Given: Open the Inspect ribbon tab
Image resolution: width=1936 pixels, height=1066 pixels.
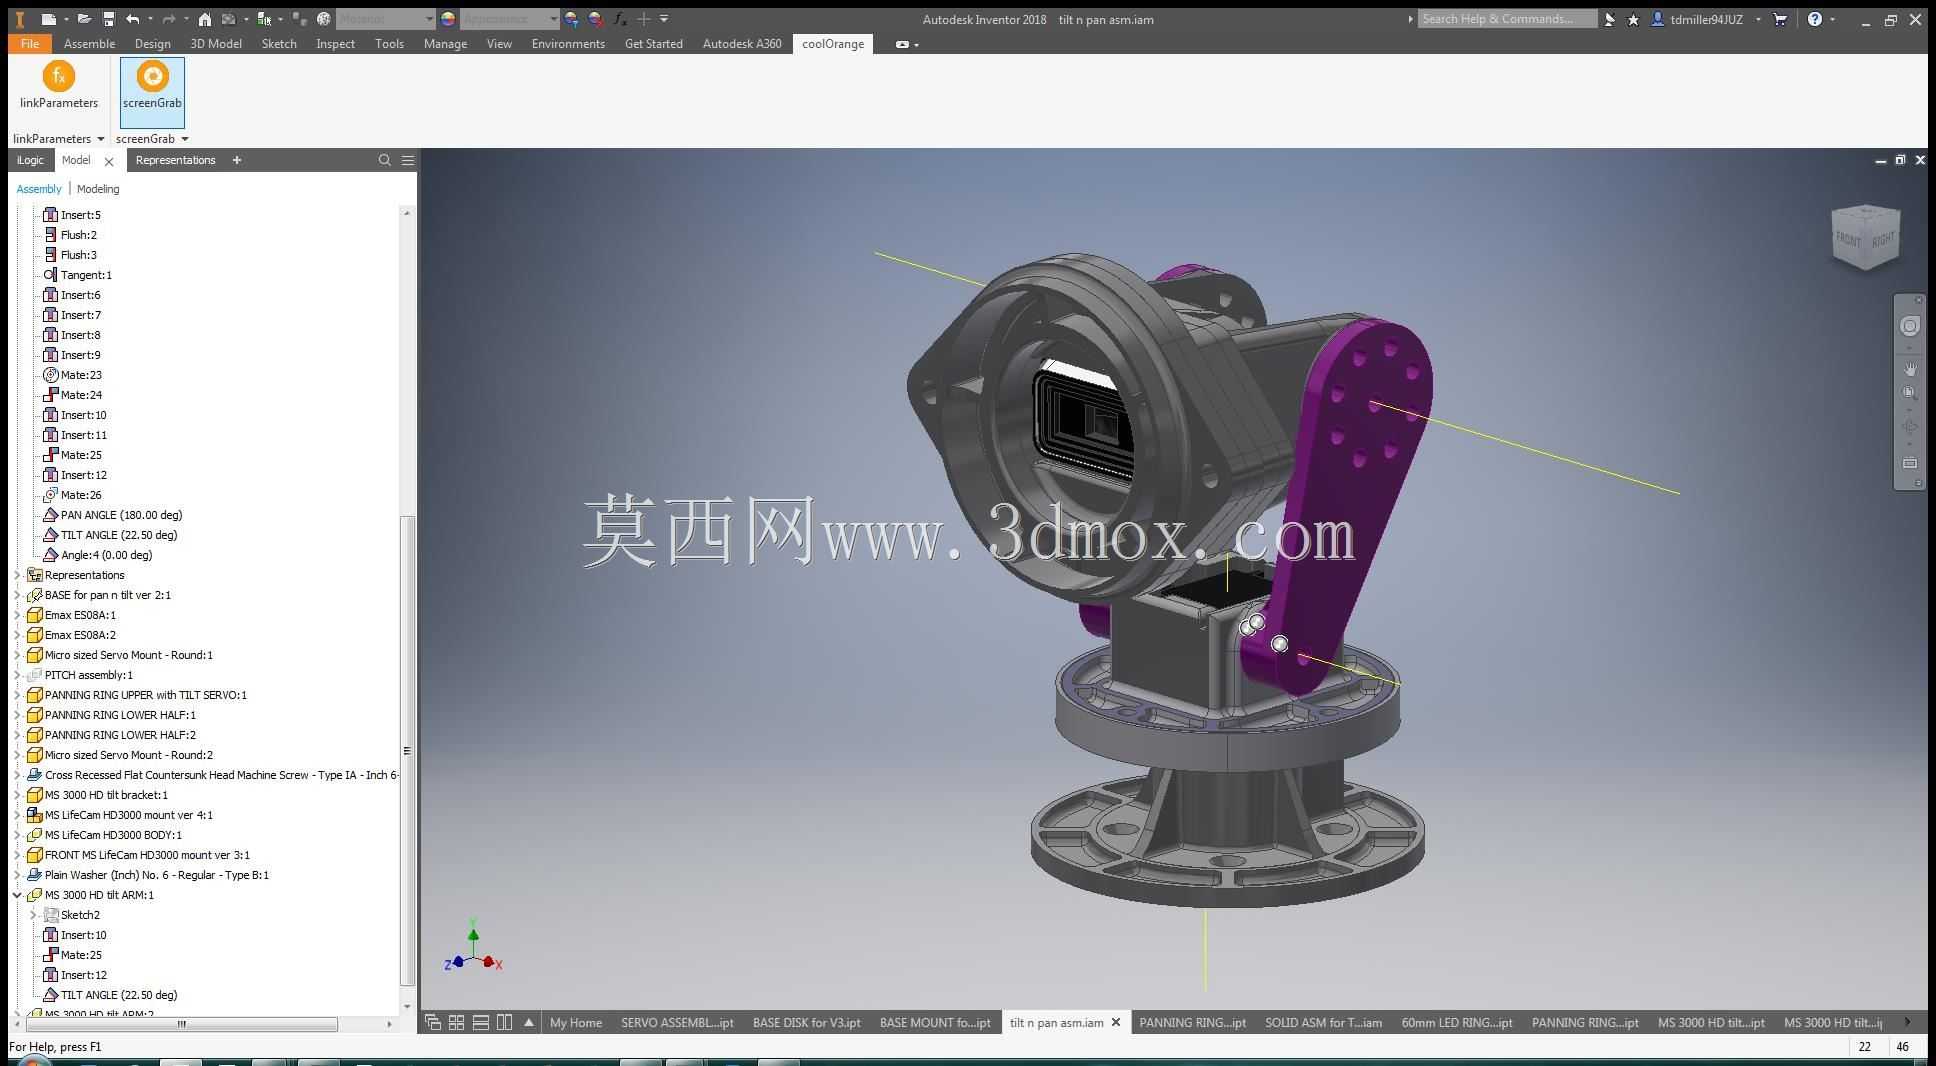Looking at the screenshot, I should click(335, 44).
